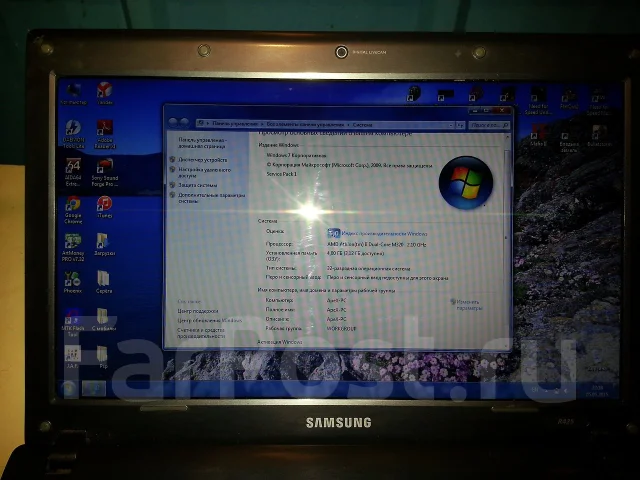Open Счетчики и средства производительности link
Screen dimensions: 640x480
click(201, 333)
